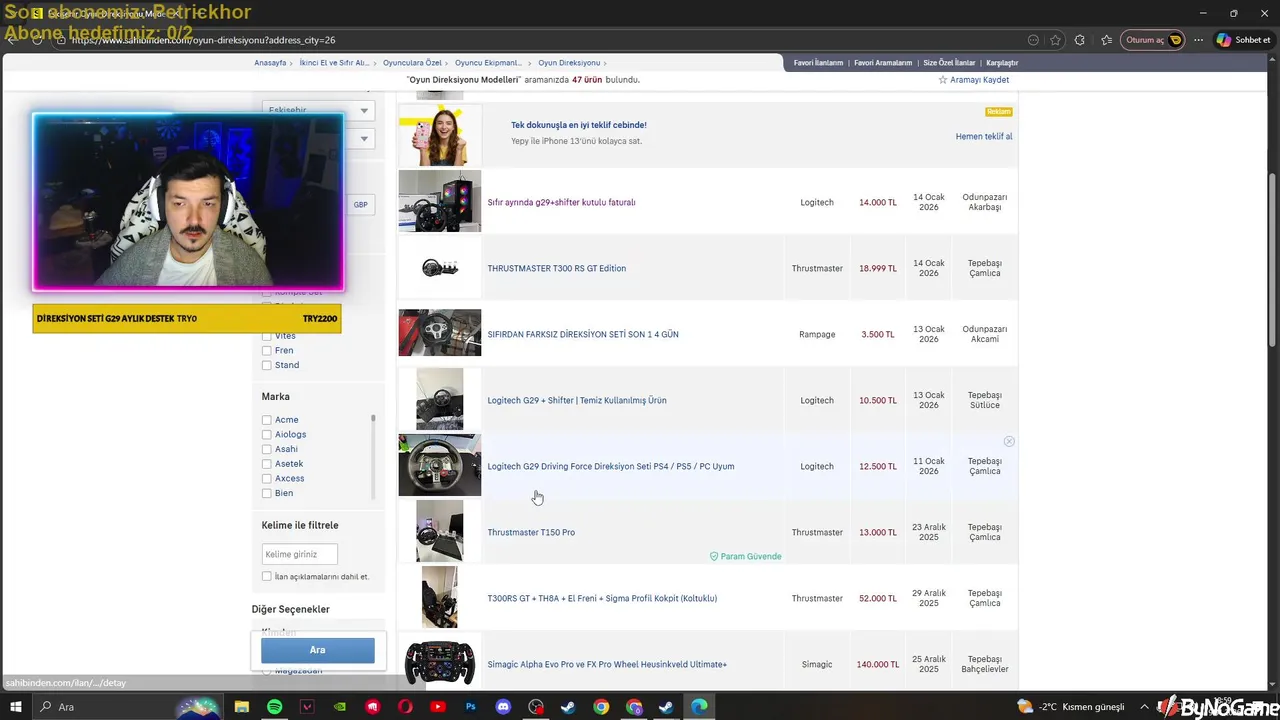Open Favori Aramalarım menu
The image size is (1280, 720).
click(x=883, y=63)
